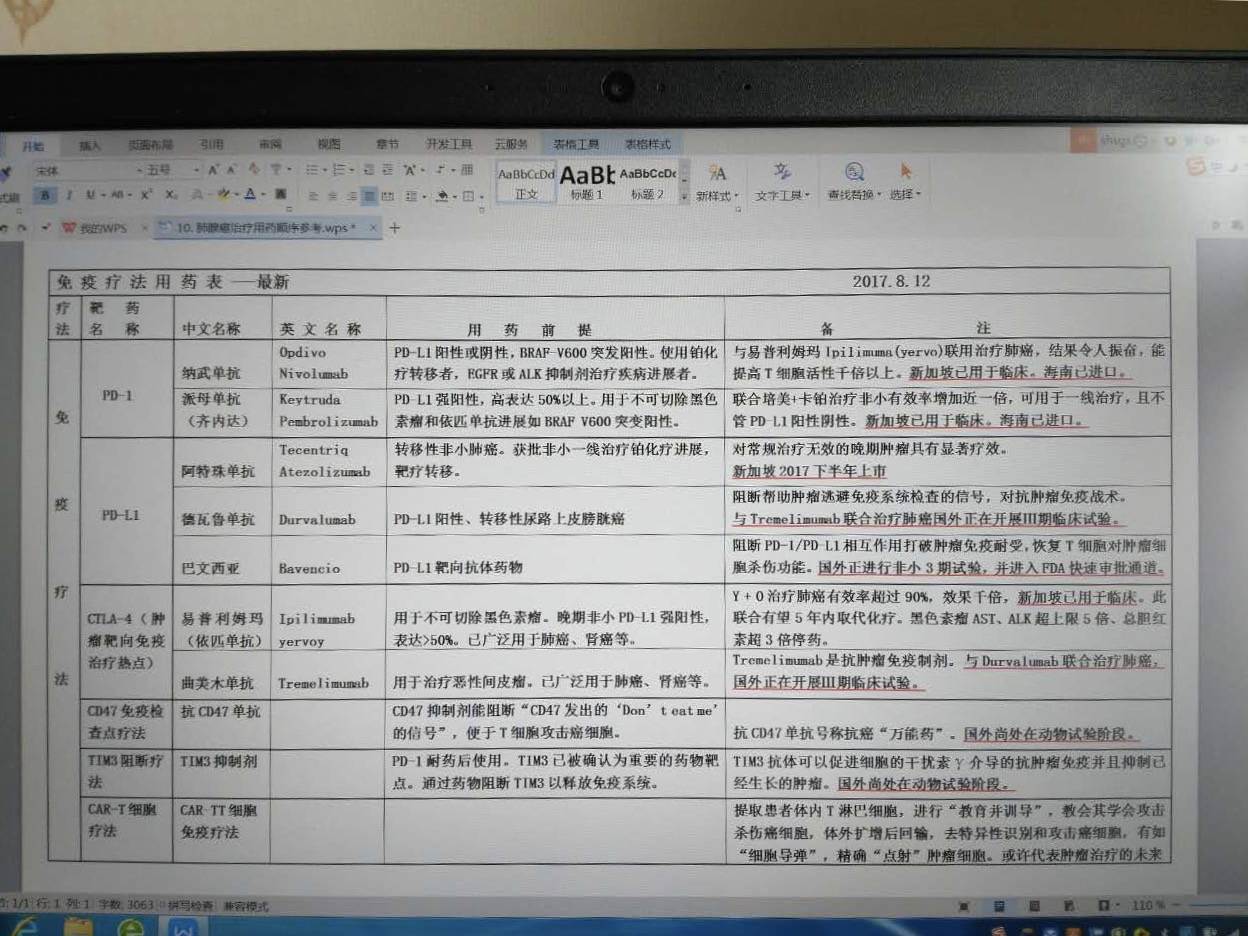Click the 我的WPS document tab
Screen dimensions: 1248x936
click(x=99, y=228)
